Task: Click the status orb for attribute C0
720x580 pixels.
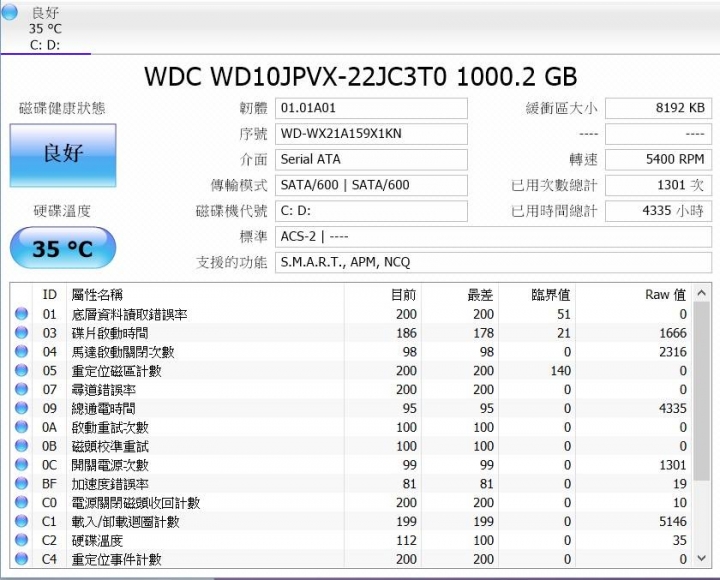Action: click(x=21, y=502)
